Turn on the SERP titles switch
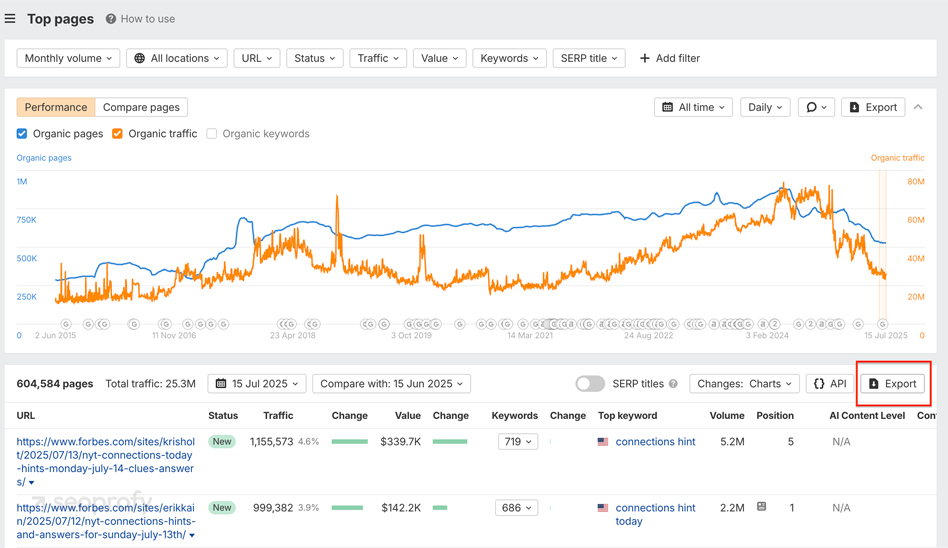This screenshot has height=548, width=948. click(x=590, y=383)
